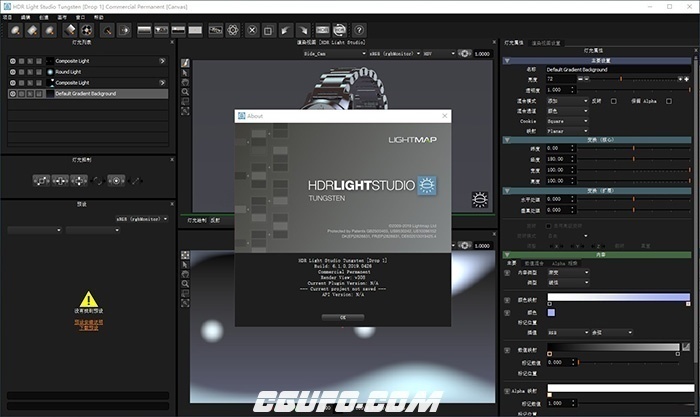The width and height of the screenshot is (700, 417).
Task: Expand the first Composite Light arrow
Action: [162, 62]
